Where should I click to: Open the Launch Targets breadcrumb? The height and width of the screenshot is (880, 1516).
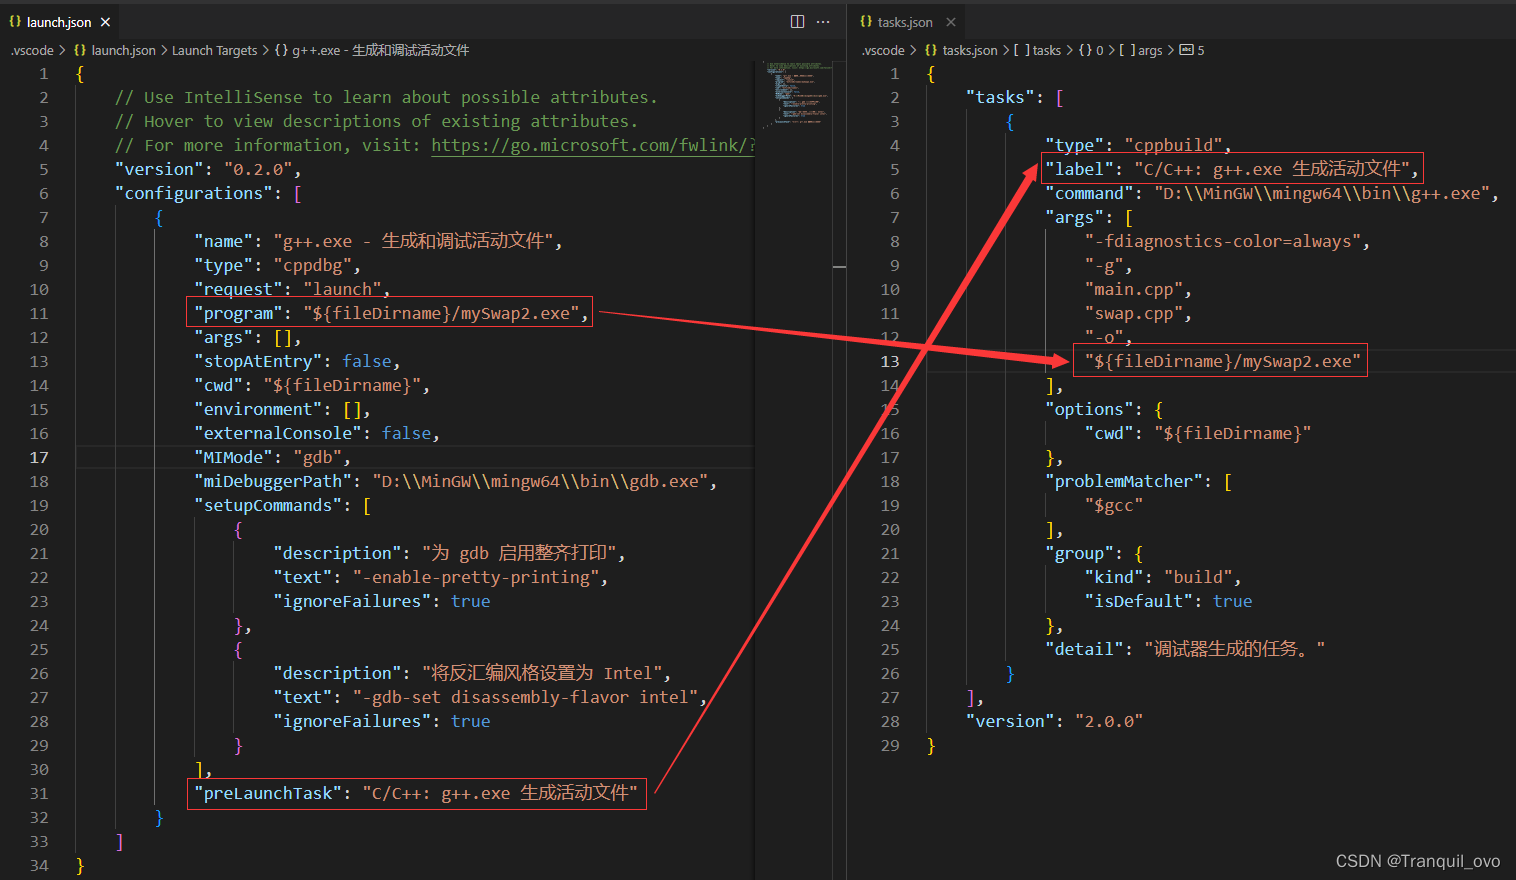click(x=214, y=50)
